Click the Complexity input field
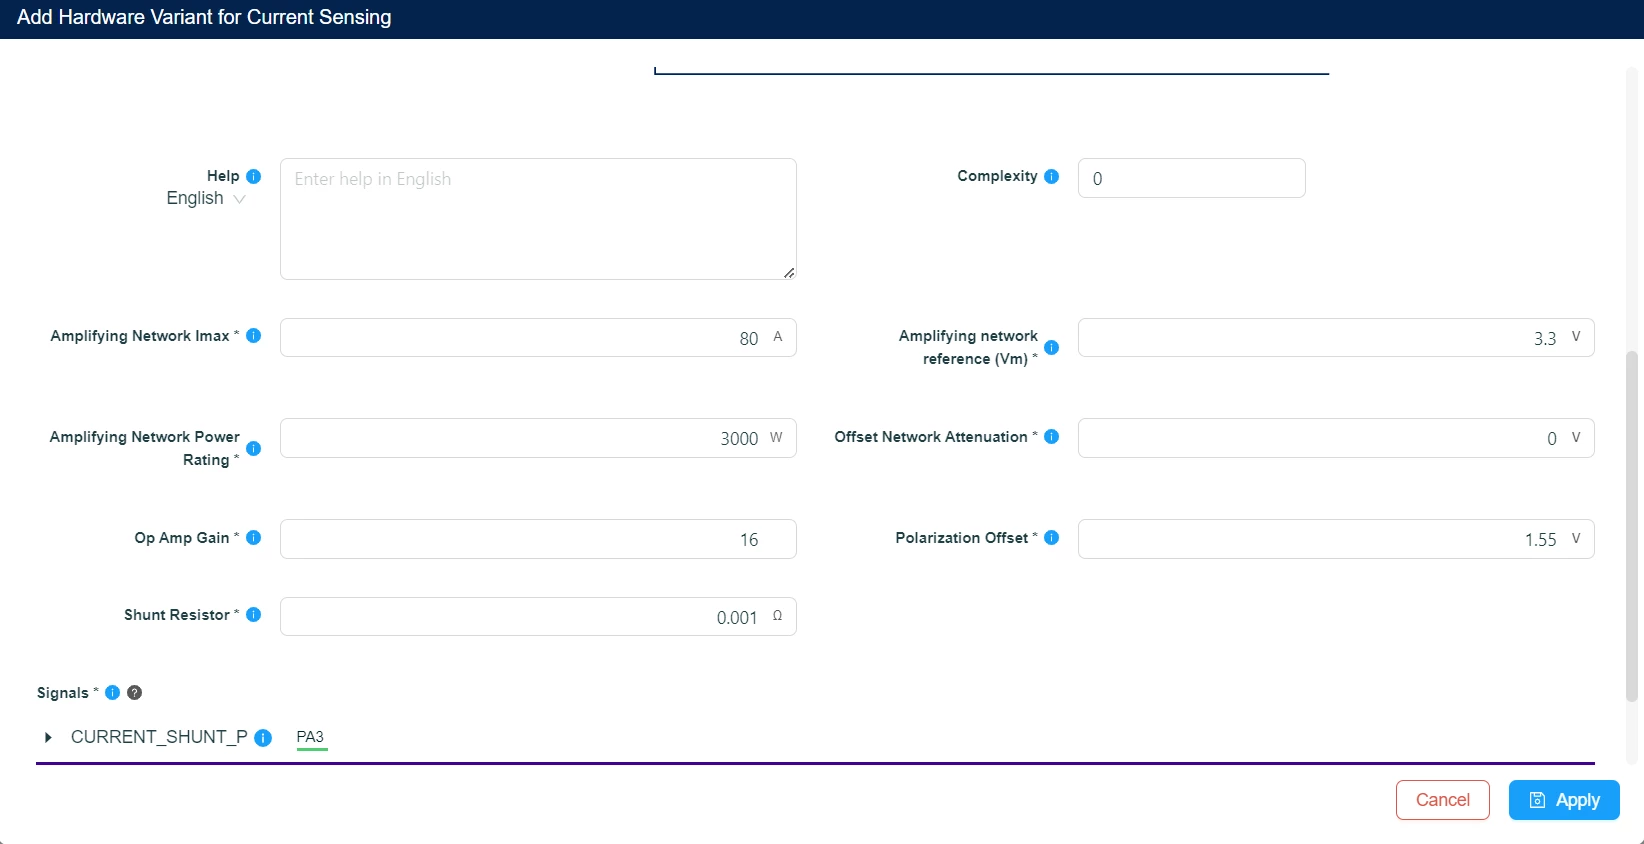Image resolution: width=1644 pixels, height=844 pixels. (x=1192, y=178)
